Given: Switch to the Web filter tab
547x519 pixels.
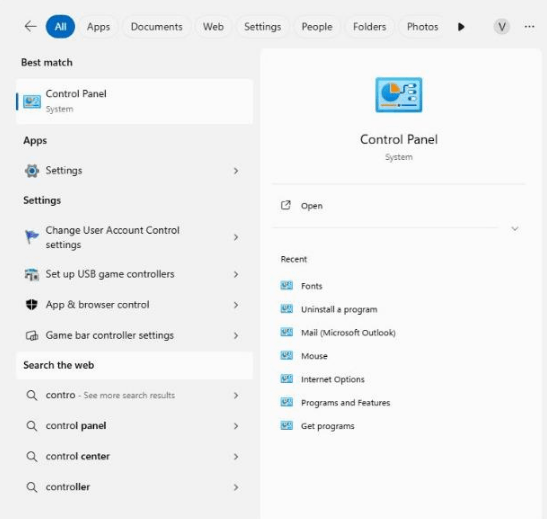Looking at the screenshot, I should click(x=213, y=27).
